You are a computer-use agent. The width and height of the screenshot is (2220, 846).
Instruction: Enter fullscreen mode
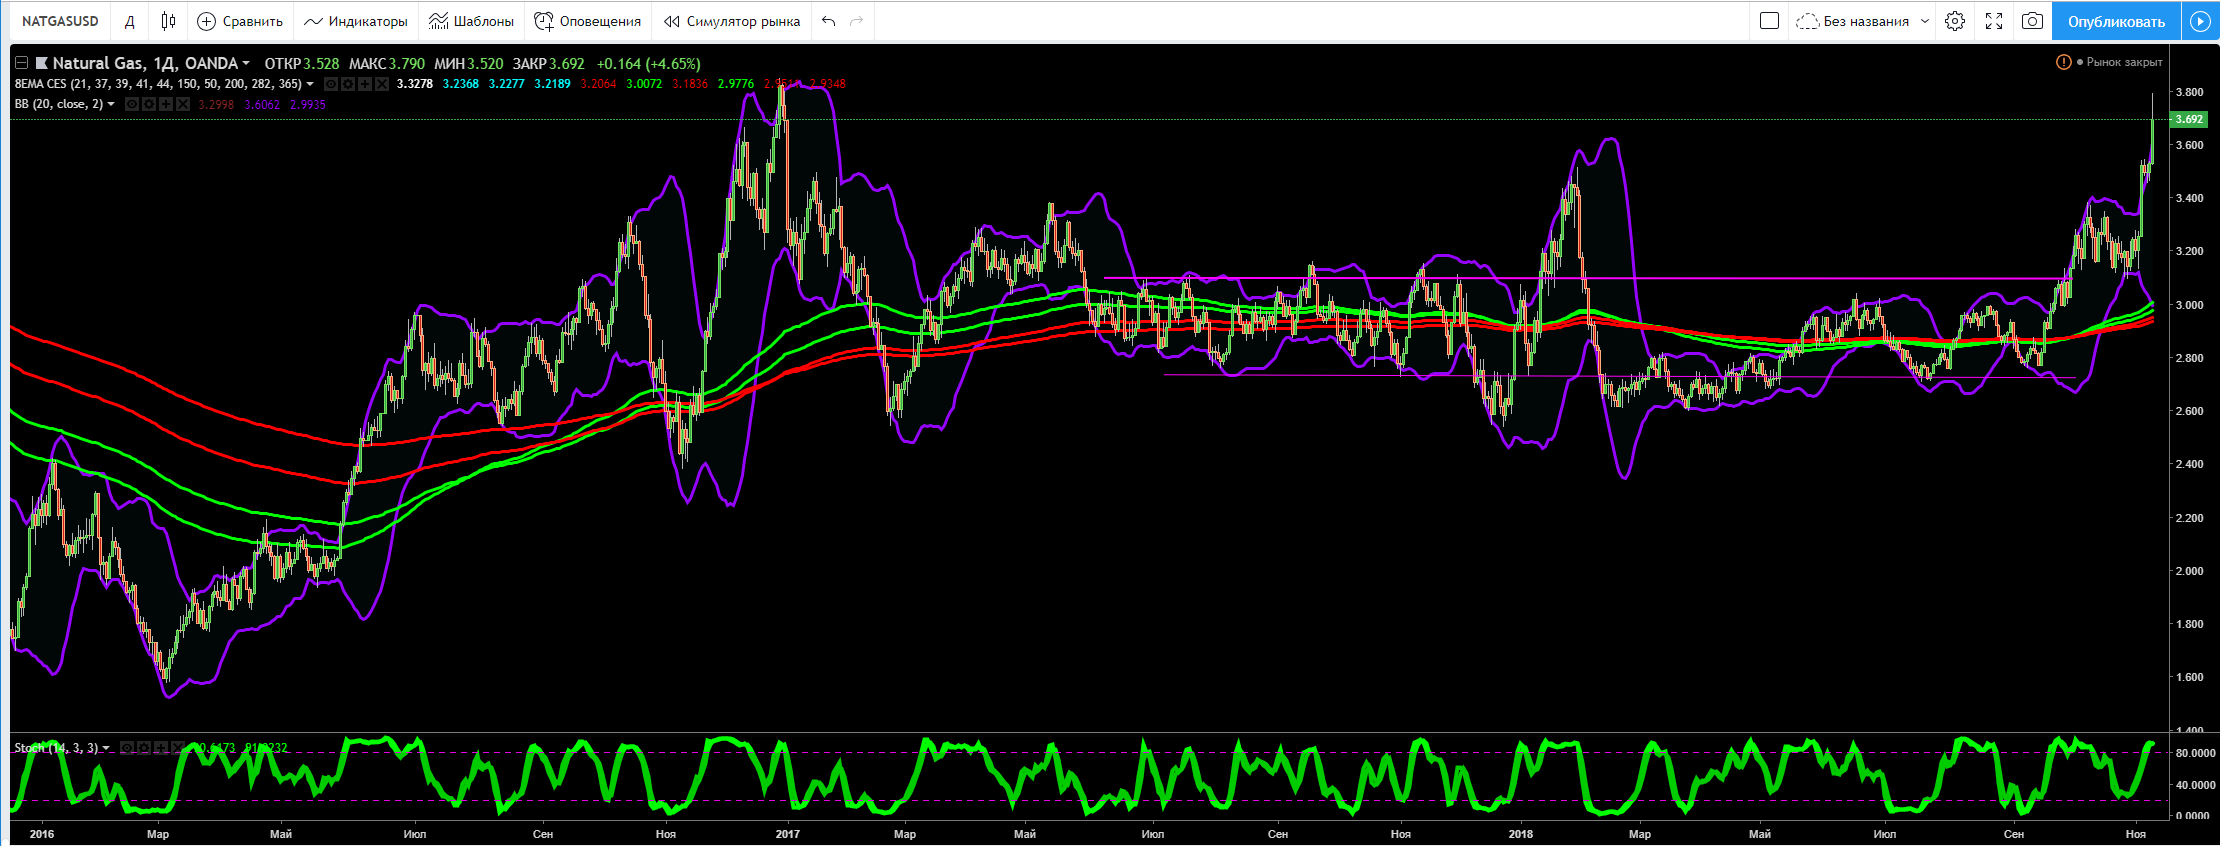click(1994, 21)
